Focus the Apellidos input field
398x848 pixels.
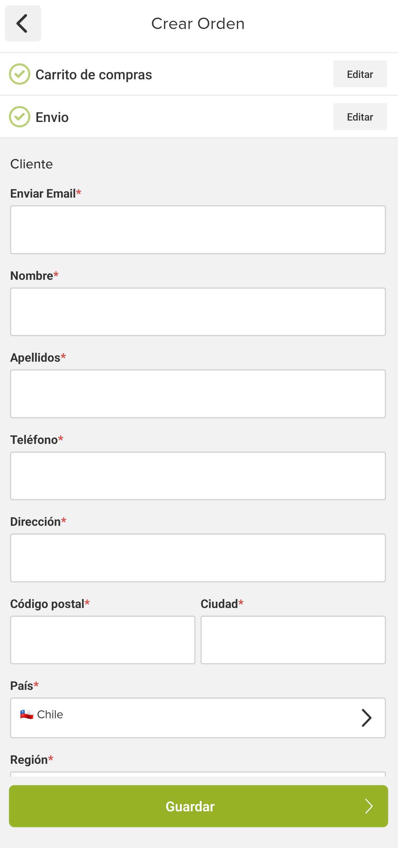coord(198,394)
